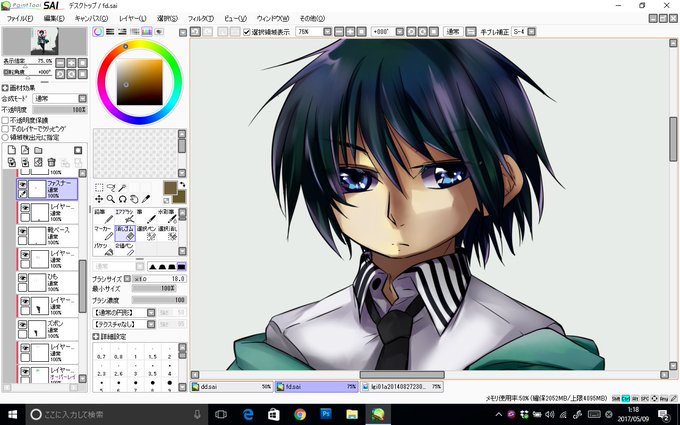Select the eyedropper color picker tool
This screenshot has height=425, width=680.
tap(146, 199)
